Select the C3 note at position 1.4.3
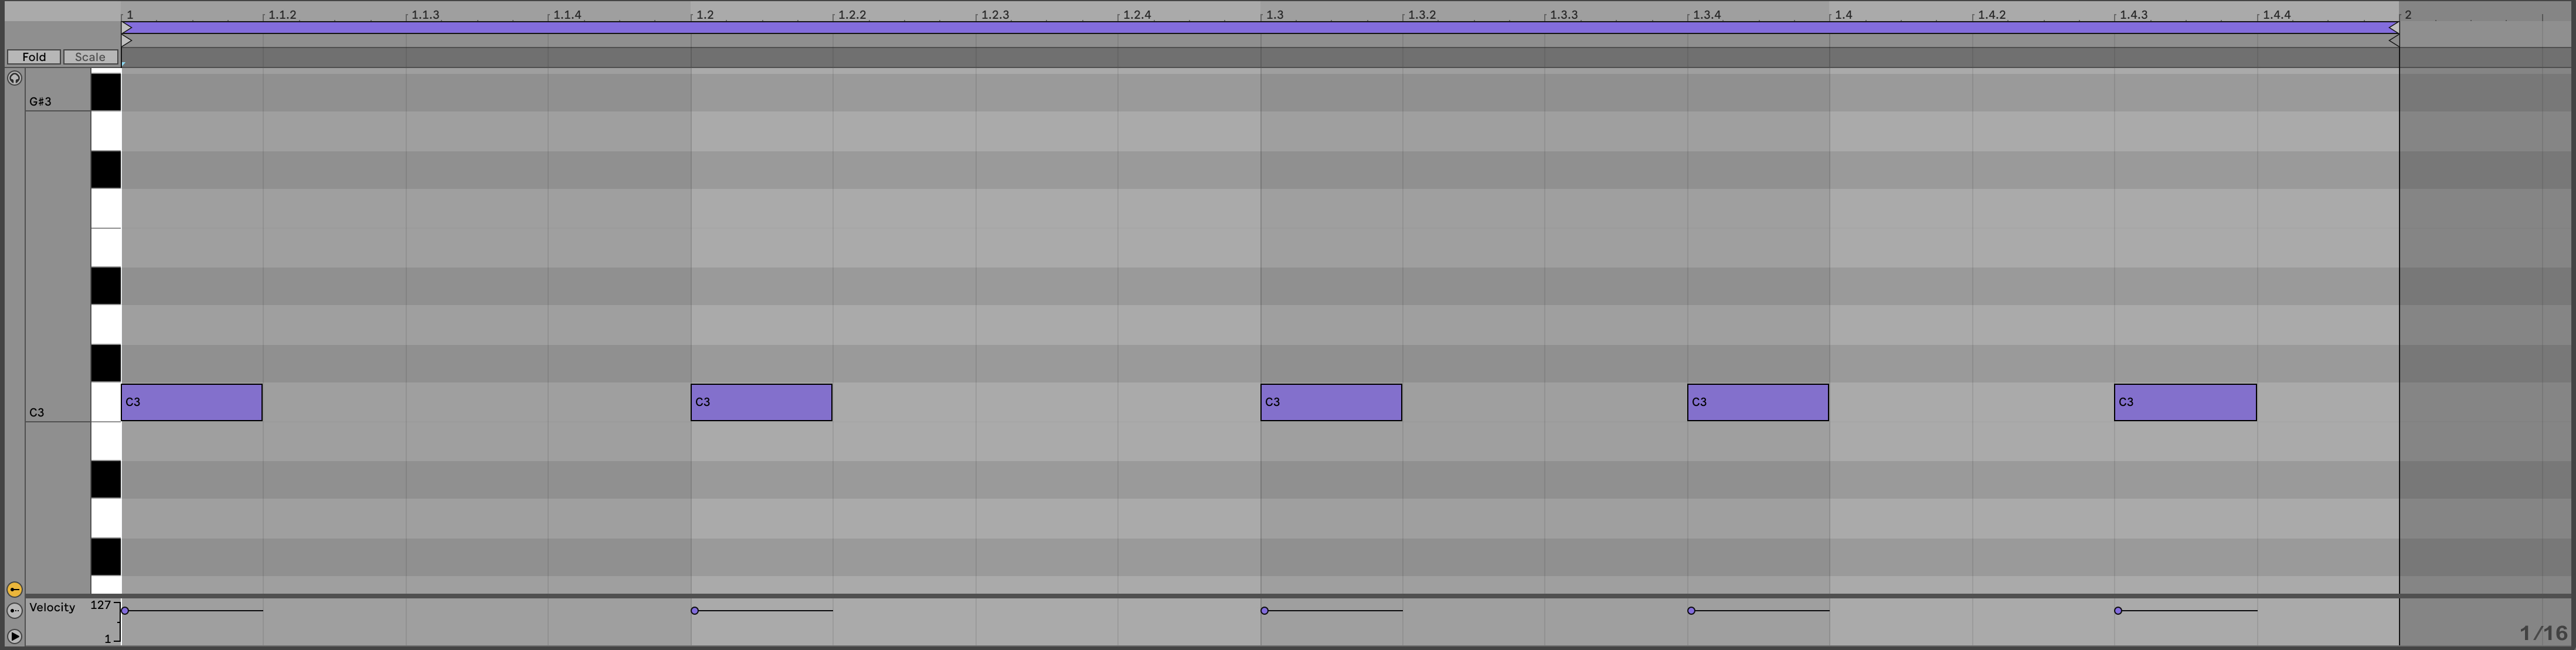2576x650 pixels. pos(2185,402)
